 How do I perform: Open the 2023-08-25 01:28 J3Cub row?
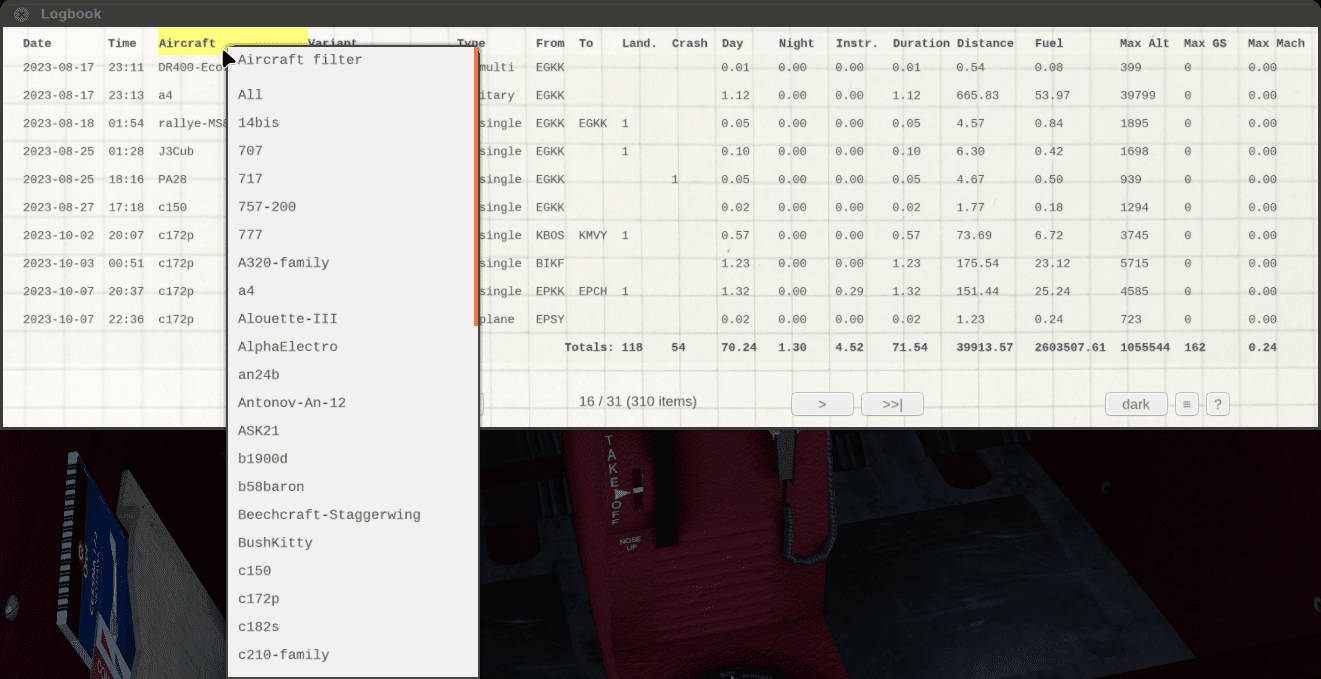[660, 151]
